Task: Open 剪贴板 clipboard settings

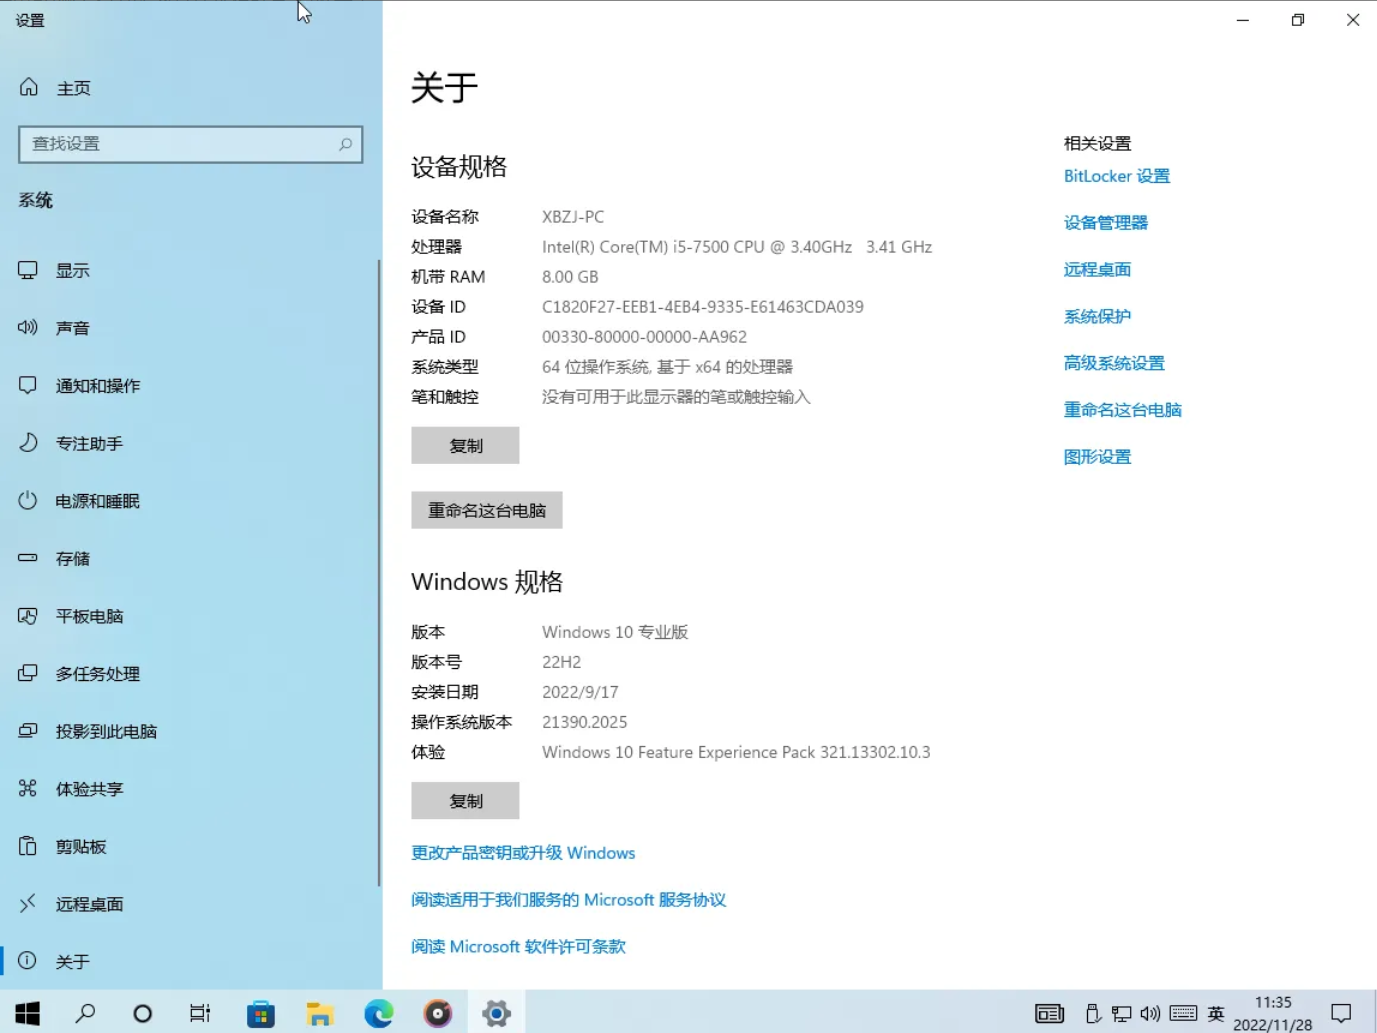Action: (x=80, y=846)
